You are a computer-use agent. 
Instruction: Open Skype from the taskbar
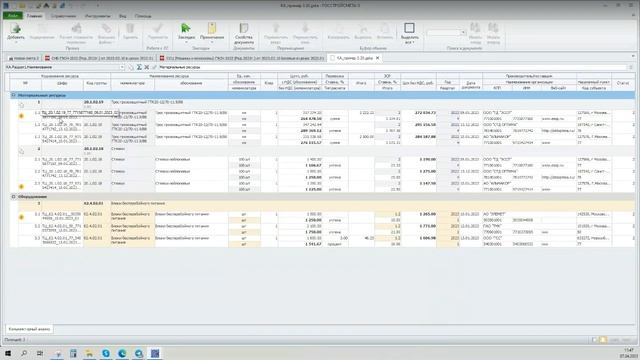click(x=106, y=353)
